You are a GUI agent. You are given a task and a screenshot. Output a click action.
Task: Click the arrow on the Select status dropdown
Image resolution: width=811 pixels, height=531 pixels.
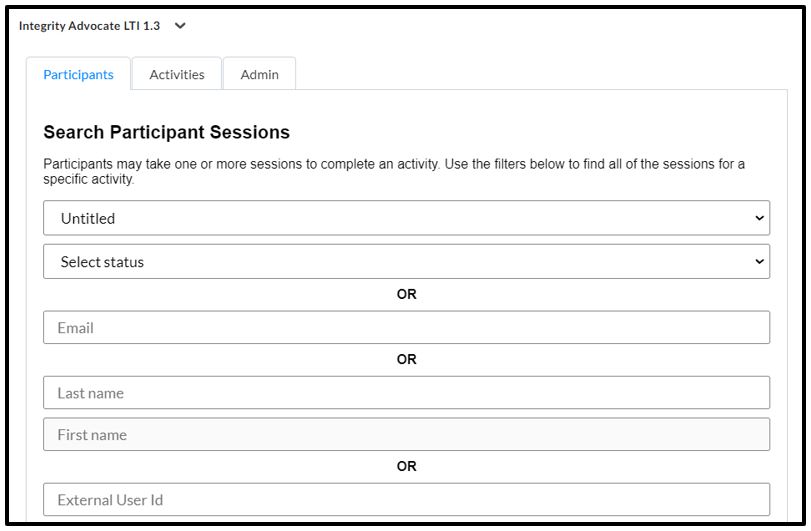[x=760, y=262]
